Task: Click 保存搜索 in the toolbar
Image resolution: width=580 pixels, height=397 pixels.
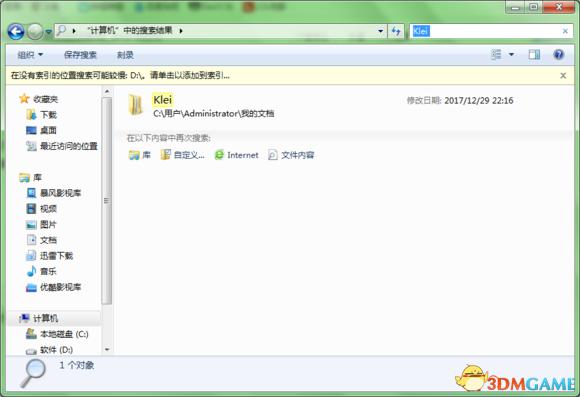Action: tap(80, 55)
